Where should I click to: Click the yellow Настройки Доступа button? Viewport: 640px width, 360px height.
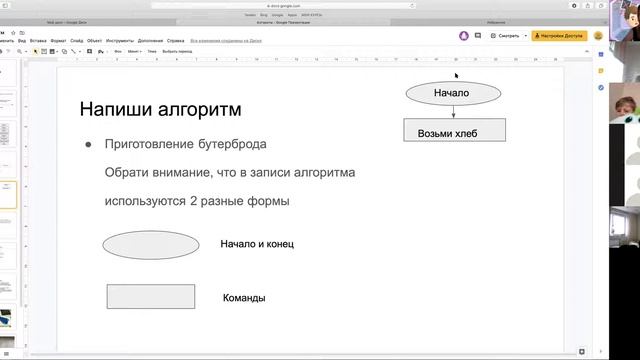click(x=559, y=36)
